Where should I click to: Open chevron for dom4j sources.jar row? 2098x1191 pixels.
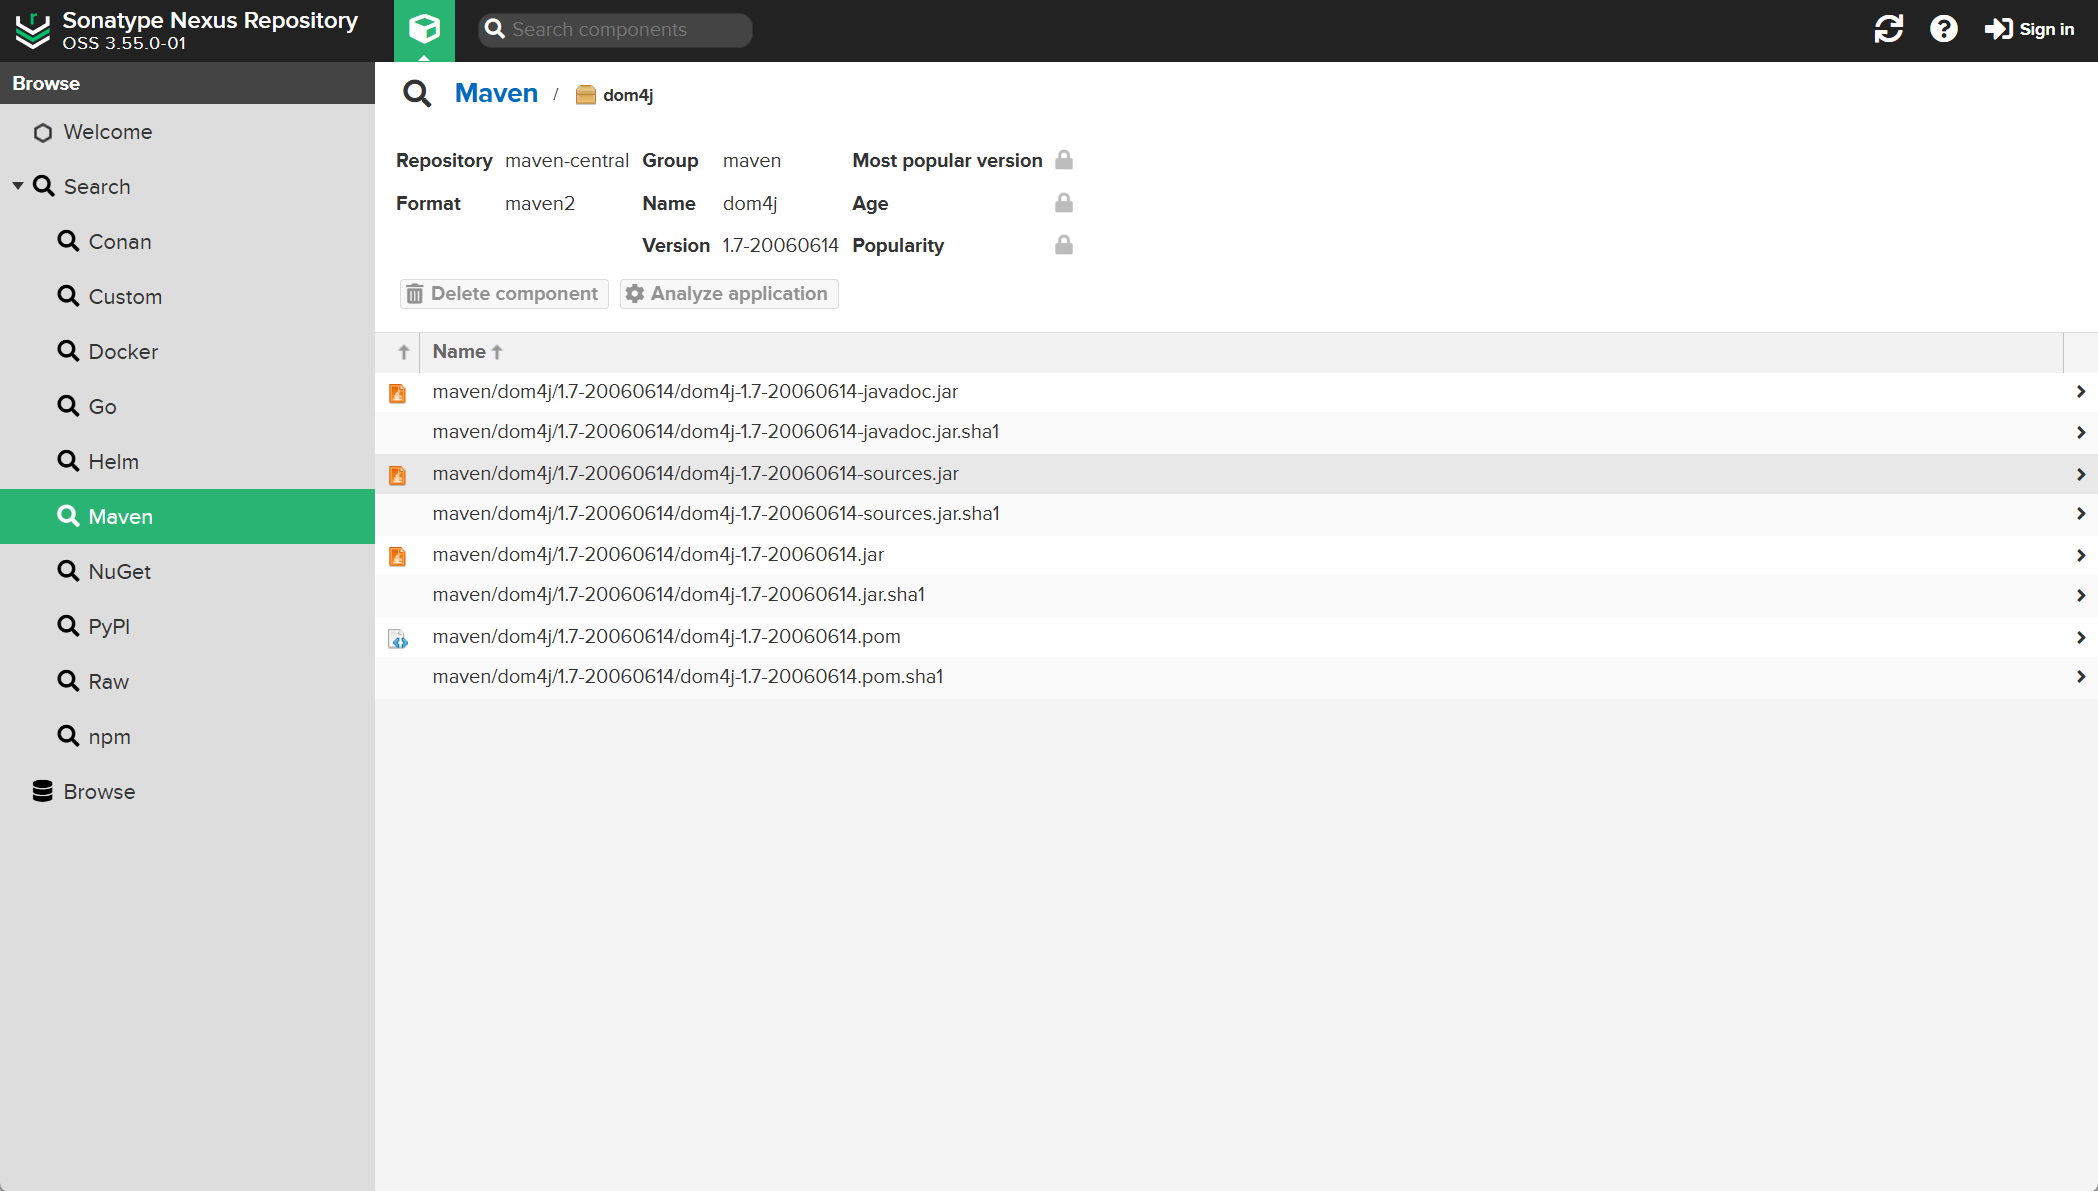2080,474
